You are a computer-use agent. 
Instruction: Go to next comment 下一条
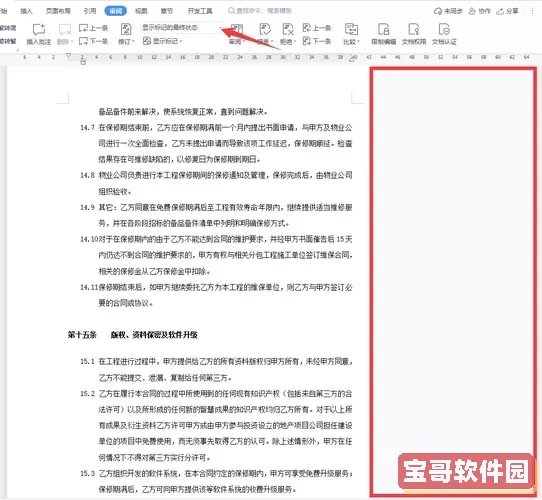click(x=94, y=41)
